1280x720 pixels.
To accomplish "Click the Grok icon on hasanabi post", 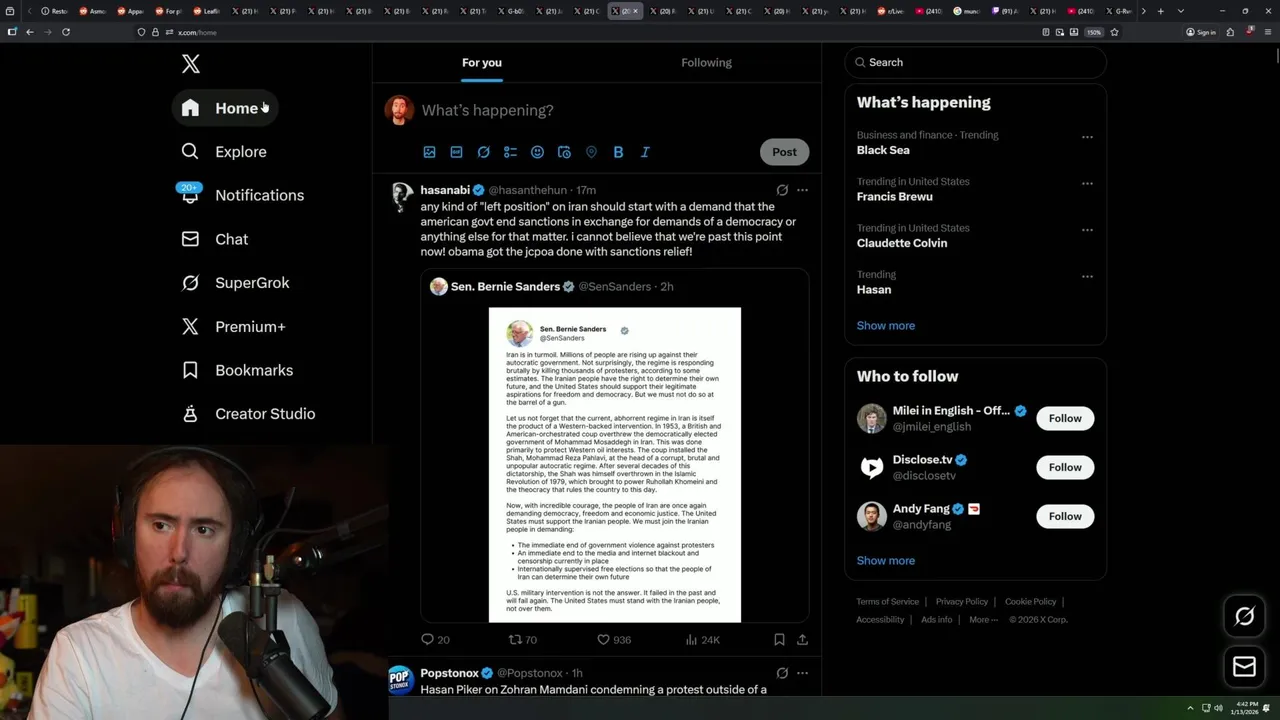I will pyautogui.click(x=782, y=190).
